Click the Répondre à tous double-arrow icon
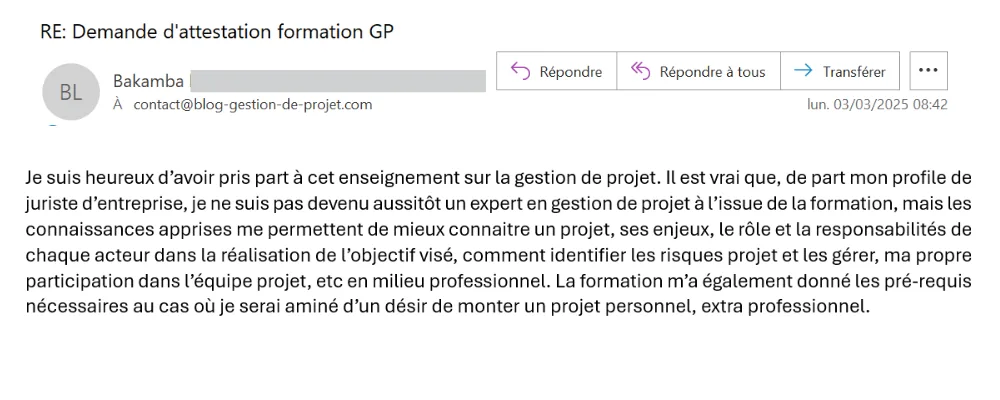This screenshot has width=1000, height=400. [x=640, y=71]
